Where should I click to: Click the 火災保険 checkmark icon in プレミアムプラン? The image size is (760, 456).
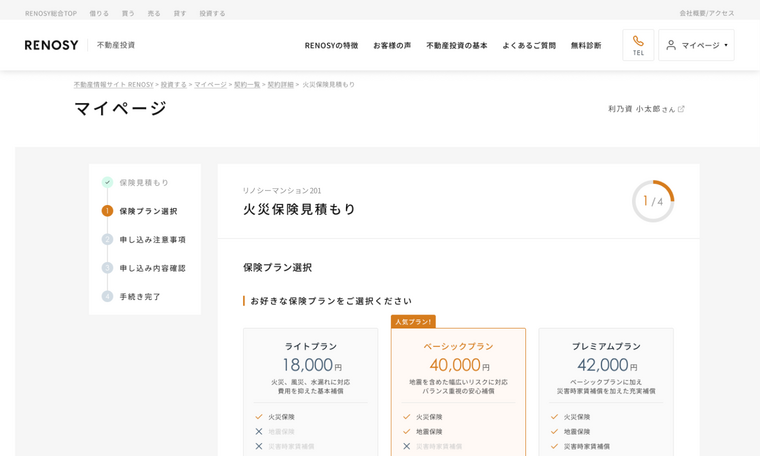pos(554,417)
